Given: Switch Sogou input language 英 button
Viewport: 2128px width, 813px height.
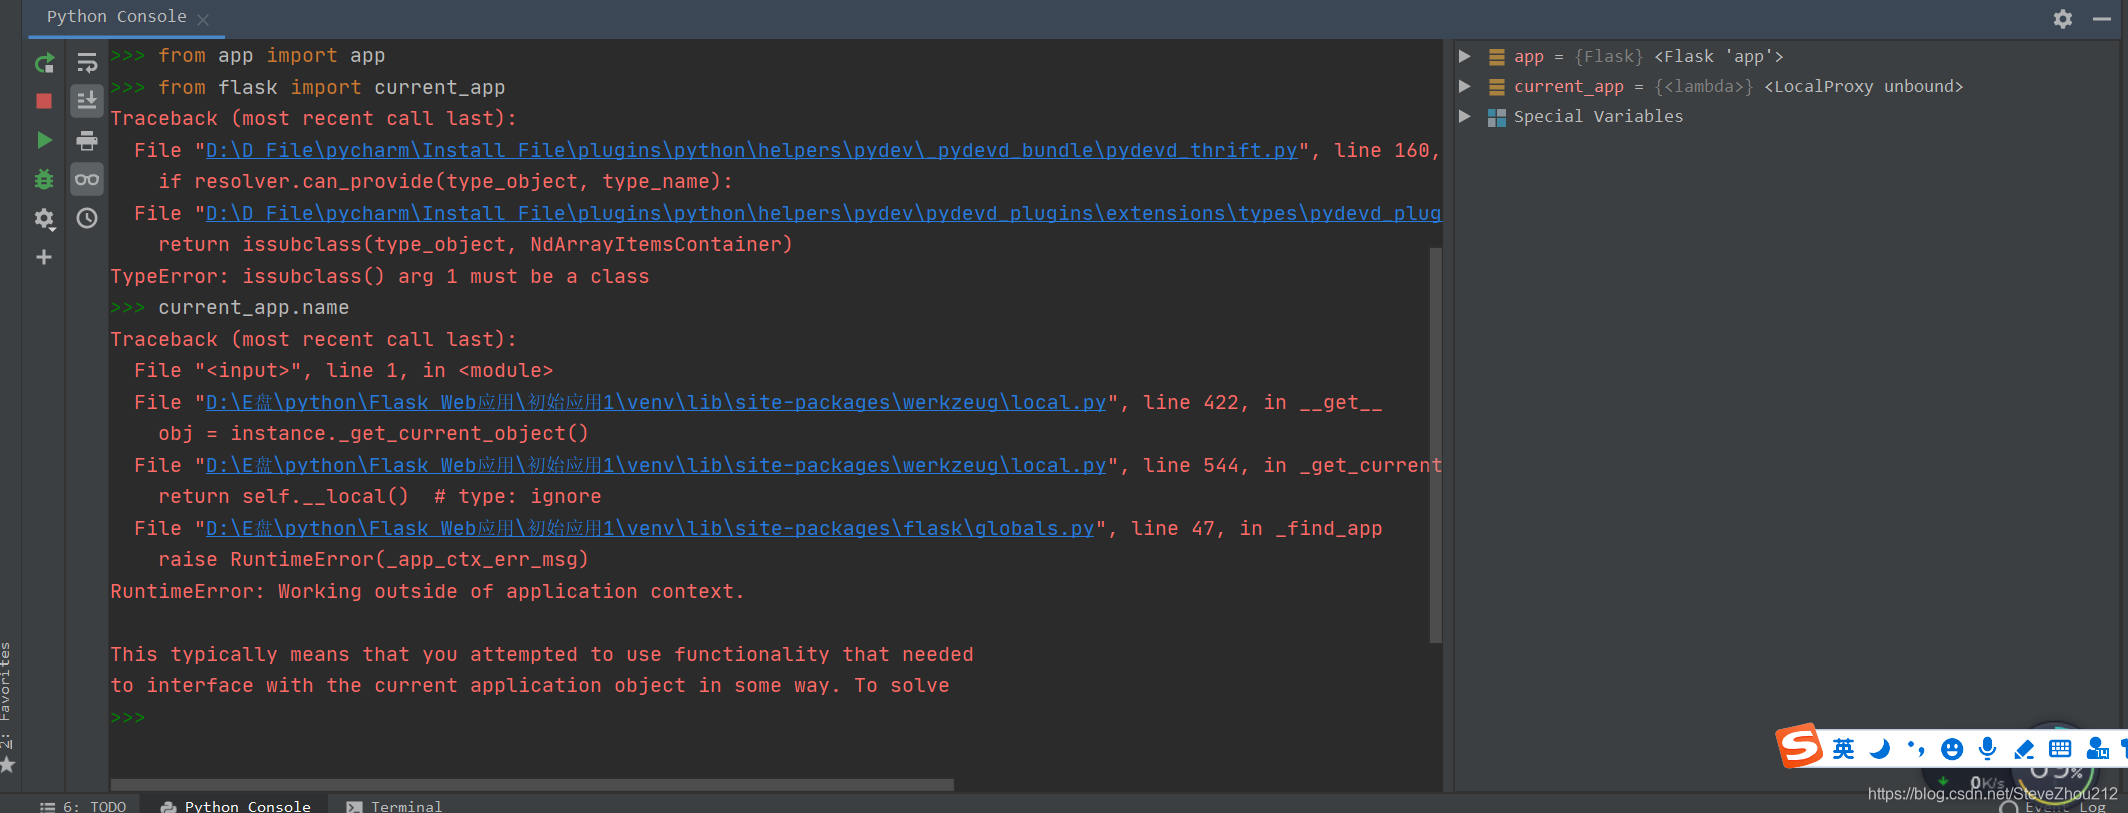Looking at the screenshot, I should click(1843, 749).
